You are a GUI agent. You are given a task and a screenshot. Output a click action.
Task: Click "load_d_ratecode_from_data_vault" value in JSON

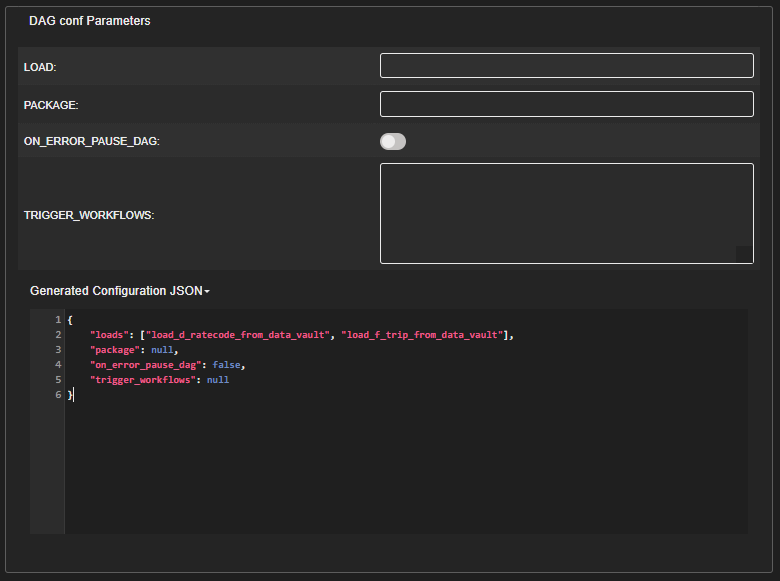pyautogui.click(x=238, y=335)
